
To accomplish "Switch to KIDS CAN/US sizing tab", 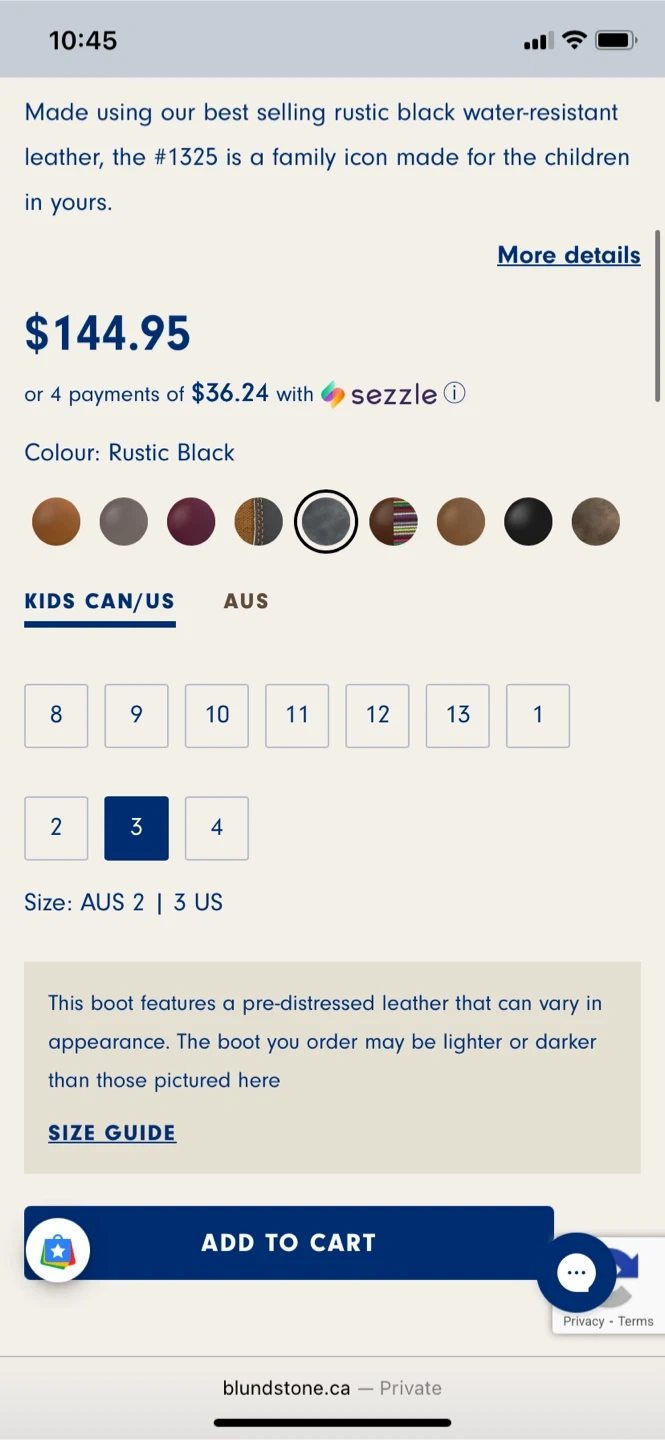I will tap(100, 602).
